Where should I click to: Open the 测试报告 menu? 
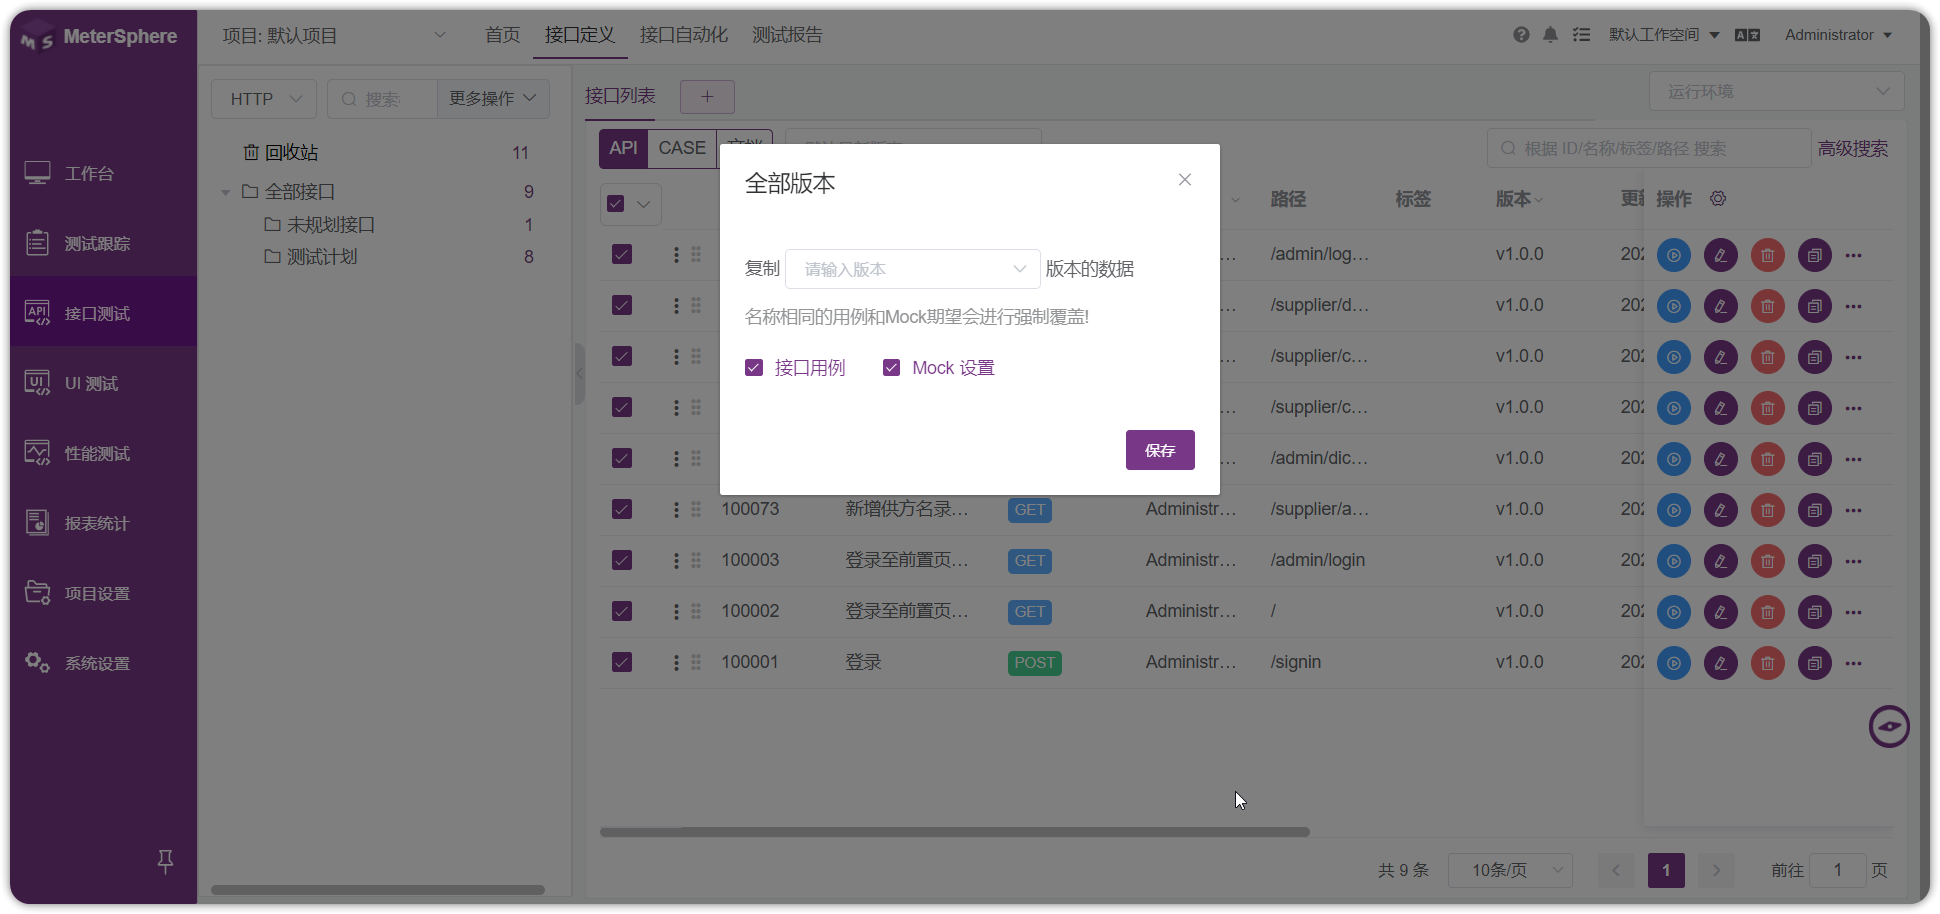[x=787, y=35]
